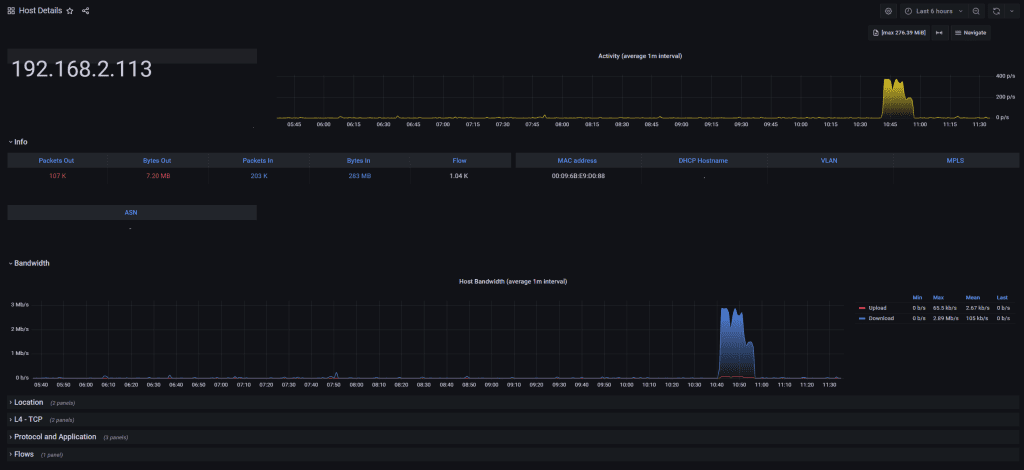Click the max 276.39 MiB document link
This screenshot has width=1024, height=470.
coord(898,33)
